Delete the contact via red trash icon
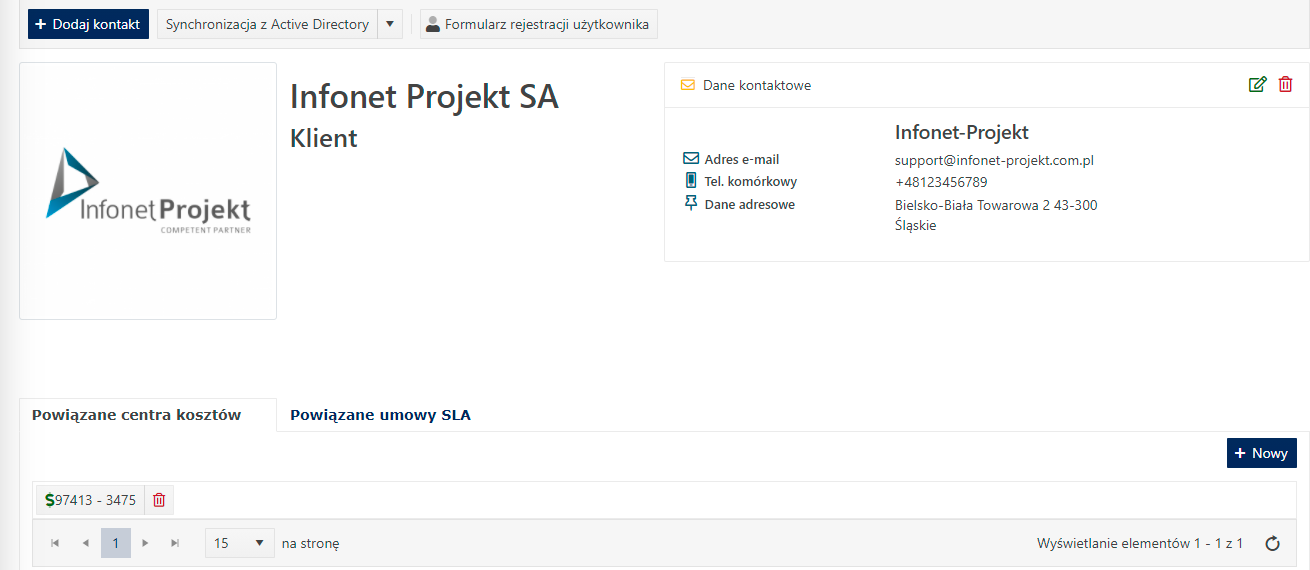This screenshot has width=1310, height=570. point(1286,85)
